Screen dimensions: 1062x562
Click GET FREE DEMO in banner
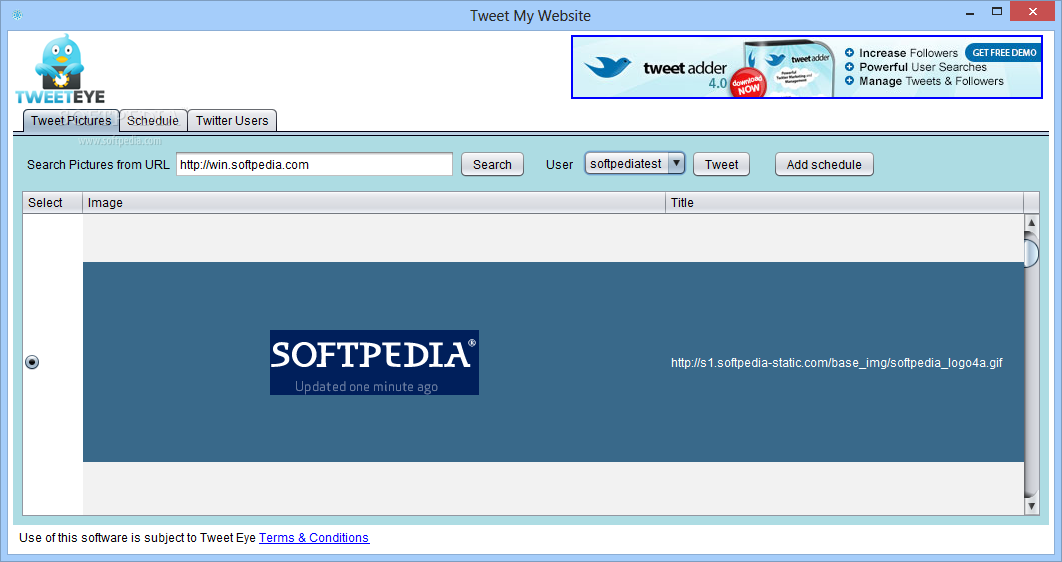[1004, 53]
